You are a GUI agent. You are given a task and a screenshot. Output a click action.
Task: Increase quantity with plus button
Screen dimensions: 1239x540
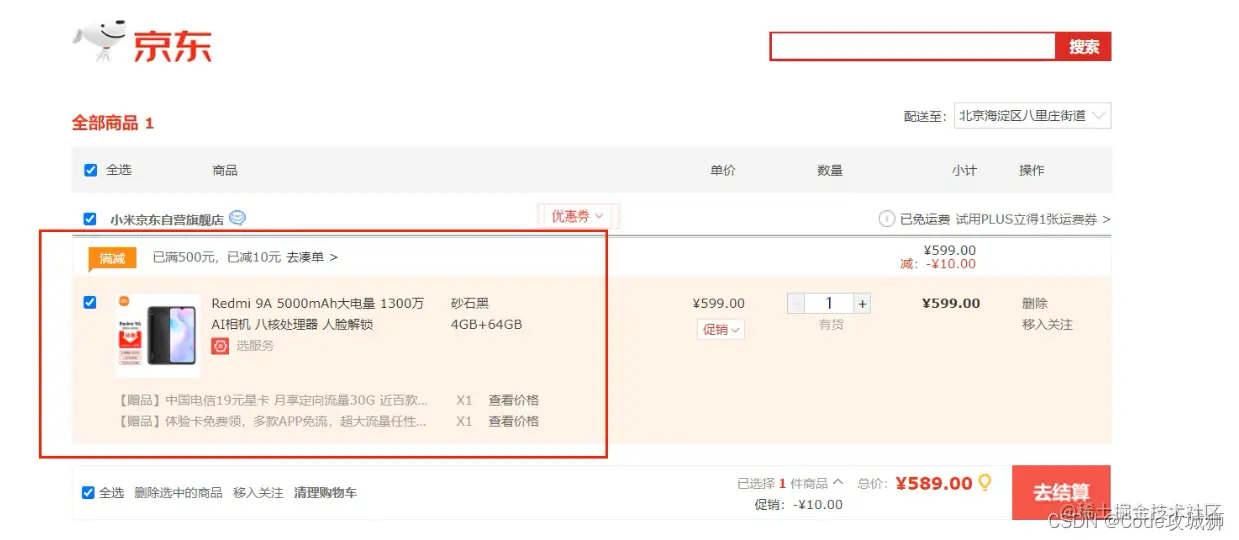(x=862, y=303)
